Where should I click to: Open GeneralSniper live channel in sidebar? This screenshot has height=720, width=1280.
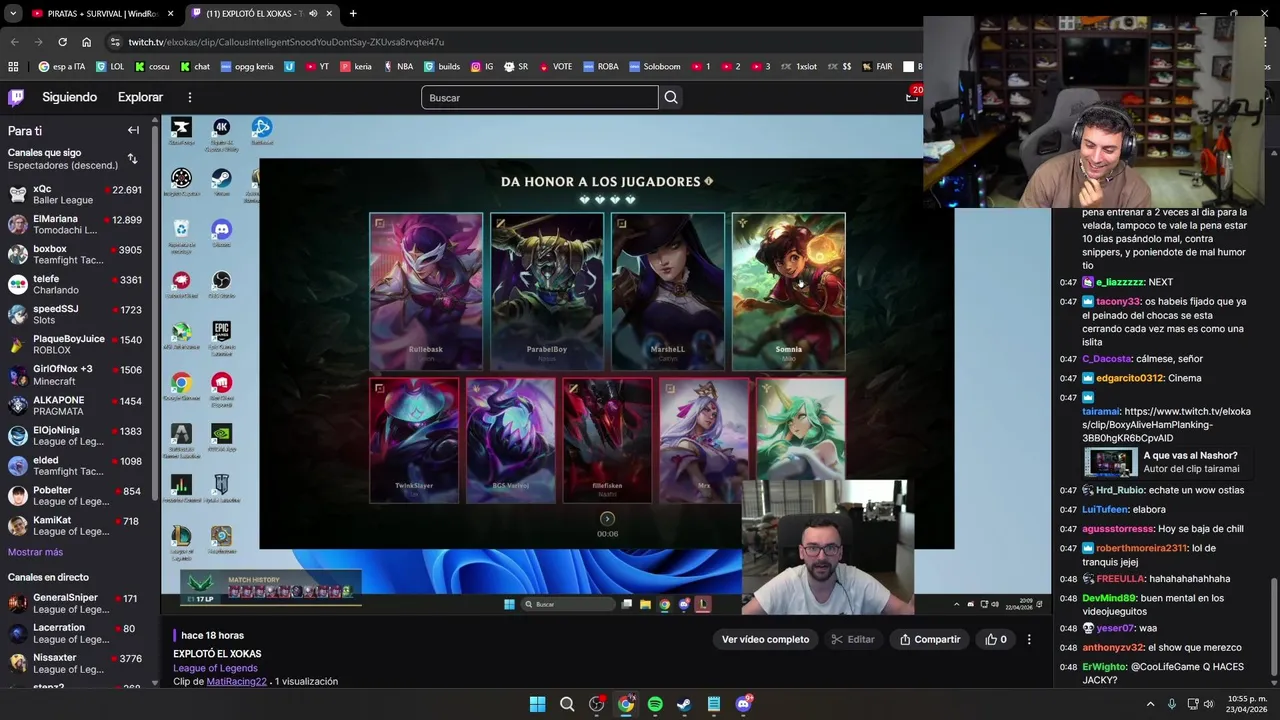pyautogui.click(x=76, y=603)
